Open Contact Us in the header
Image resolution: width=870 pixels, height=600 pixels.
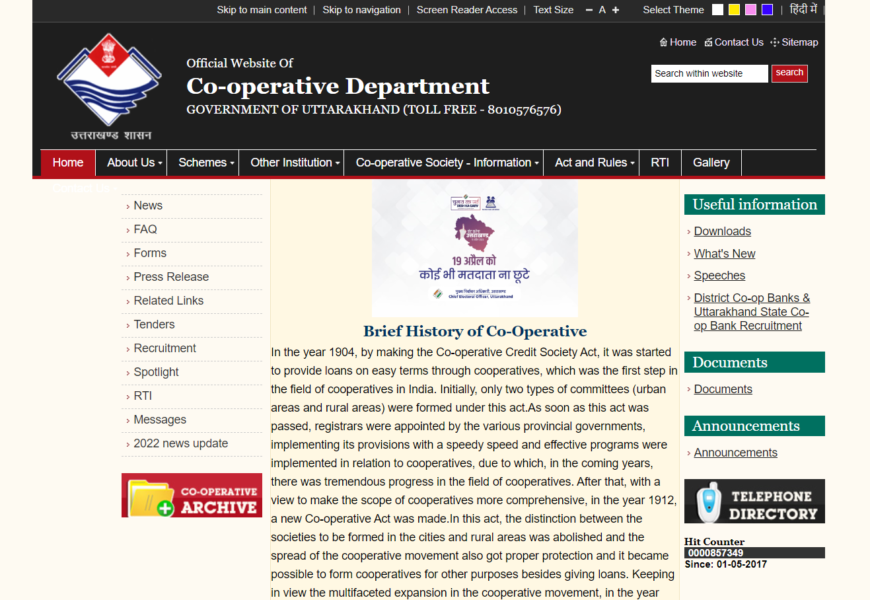(734, 42)
